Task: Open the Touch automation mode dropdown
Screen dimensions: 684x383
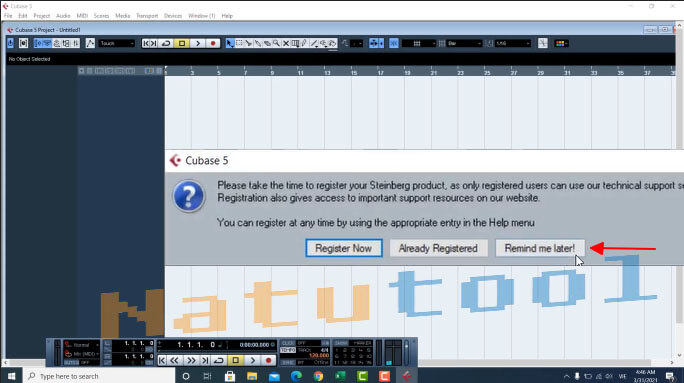Action: 116,43
